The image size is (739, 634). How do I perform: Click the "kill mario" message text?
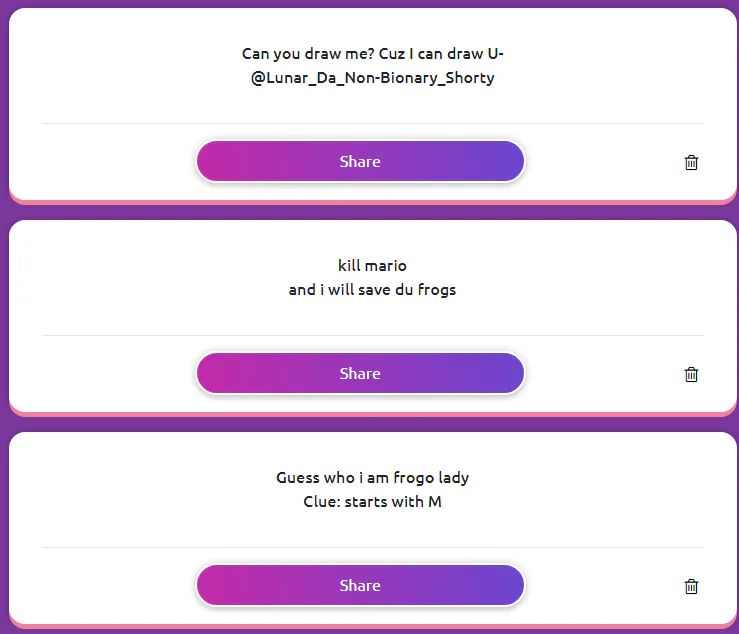pos(373,266)
